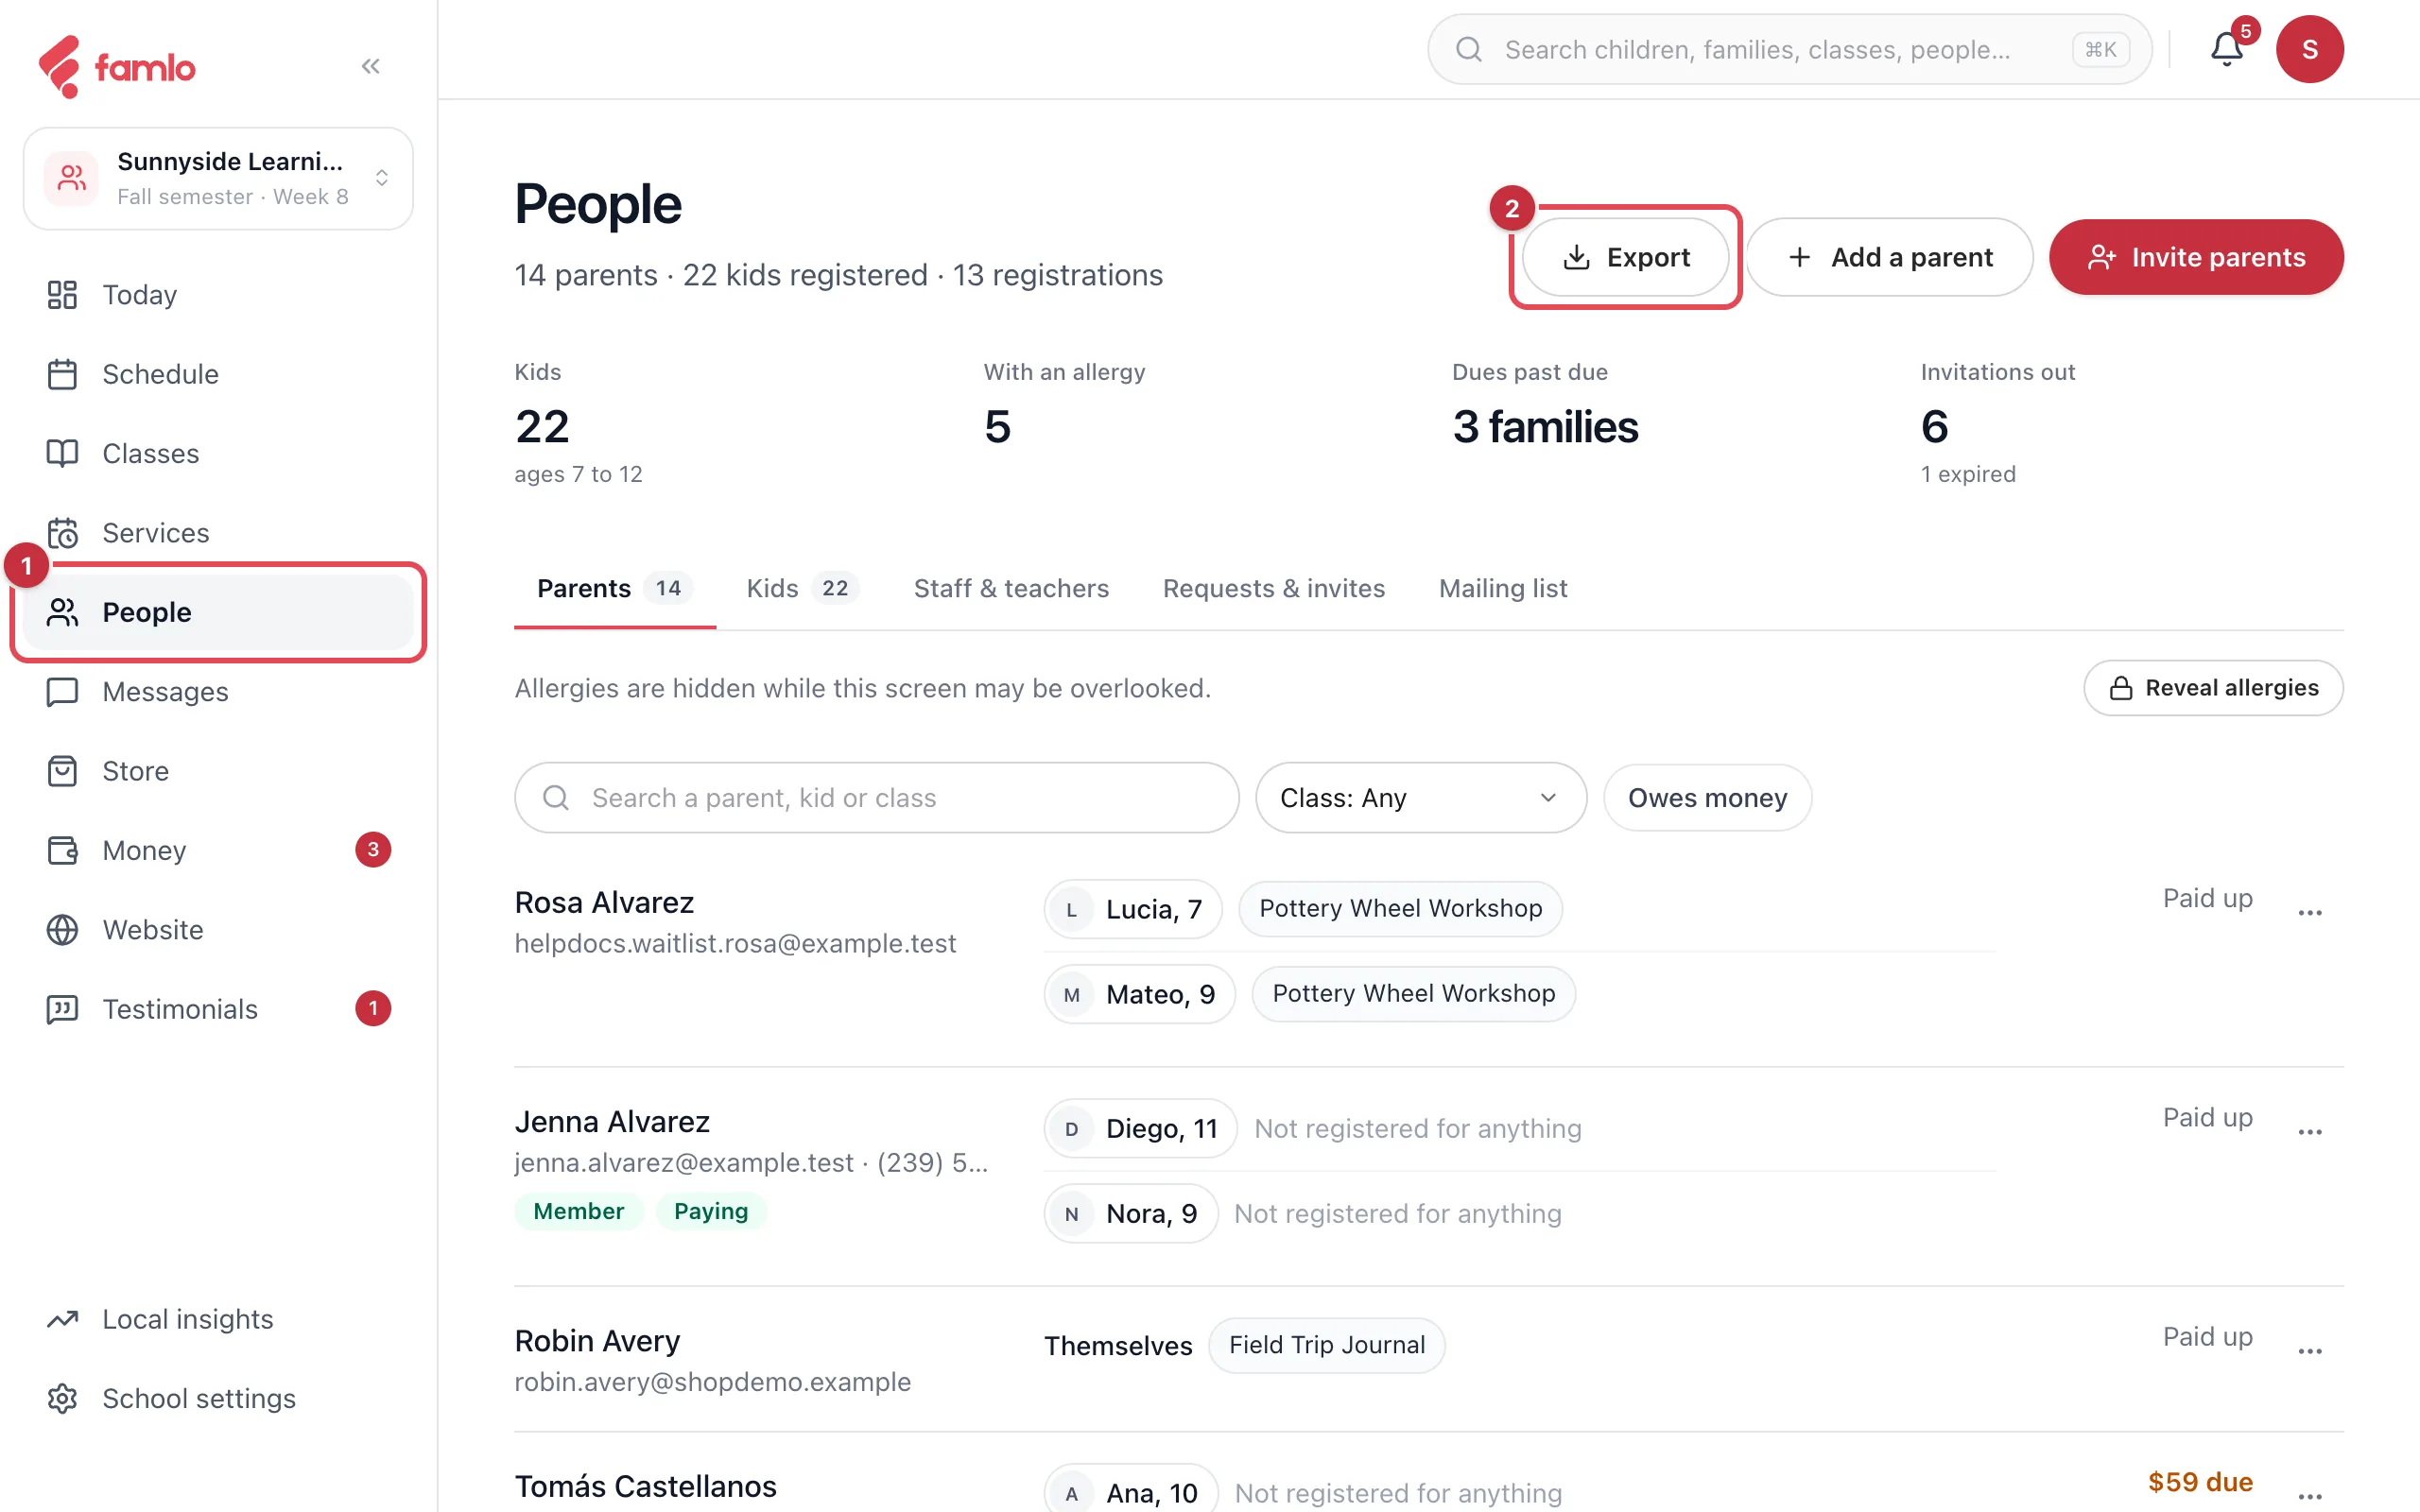Screen dimensions: 2420x1512
Task: Open more options for Rosa Alvarez
Action: [2309, 912]
